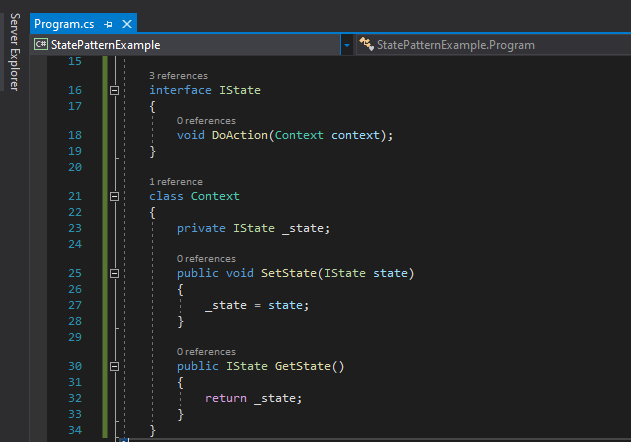Click the C# project icon in navigation bar
Viewport: 631px width, 442px height.
(x=41, y=44)
